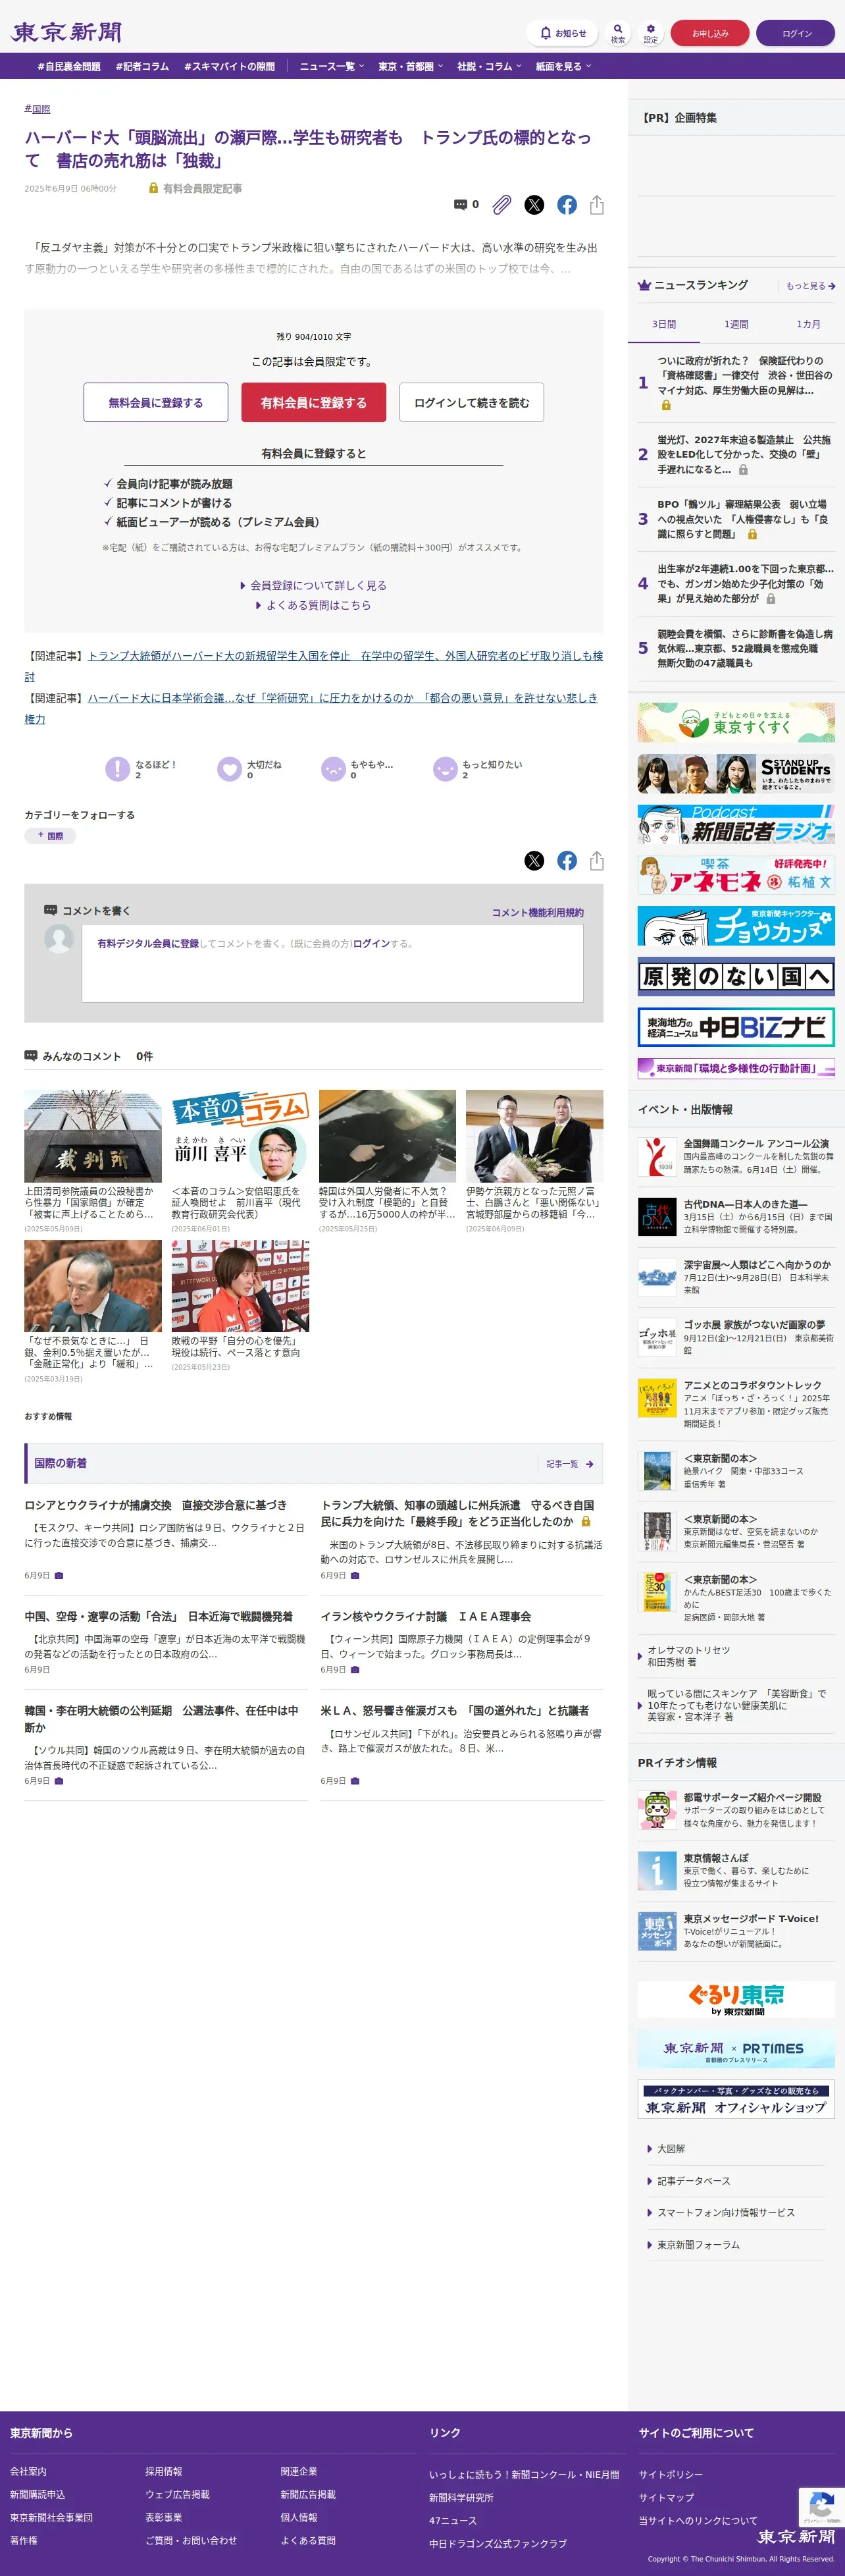Open the 東京すくすく banner
Viewport: 845px width, 2576px height.
tap(736, 722)
